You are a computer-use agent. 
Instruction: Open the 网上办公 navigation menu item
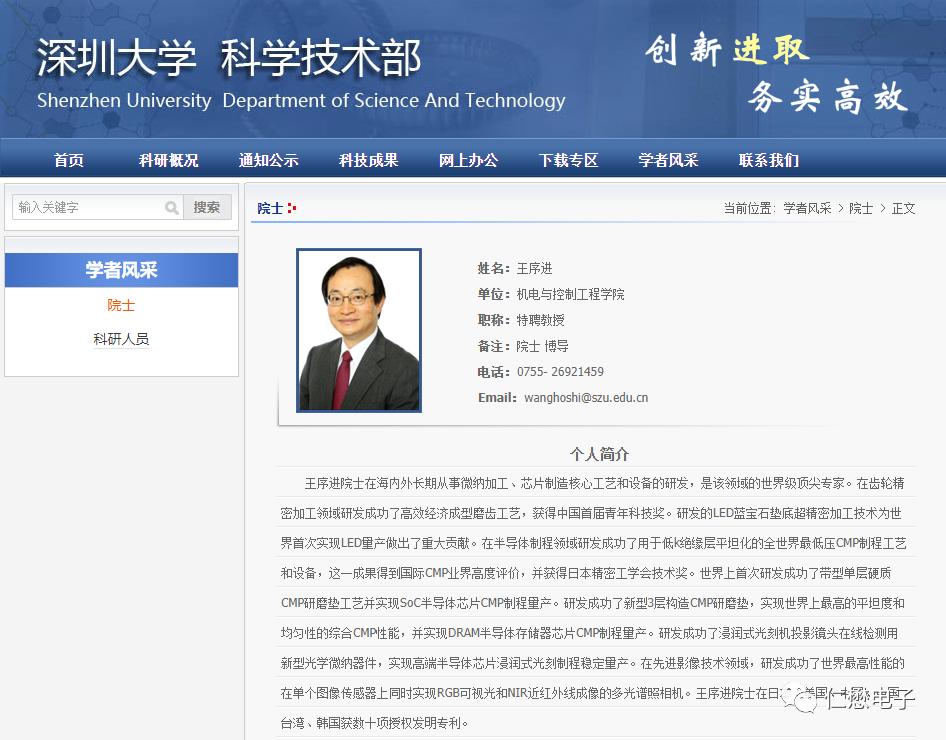(469, 160)
